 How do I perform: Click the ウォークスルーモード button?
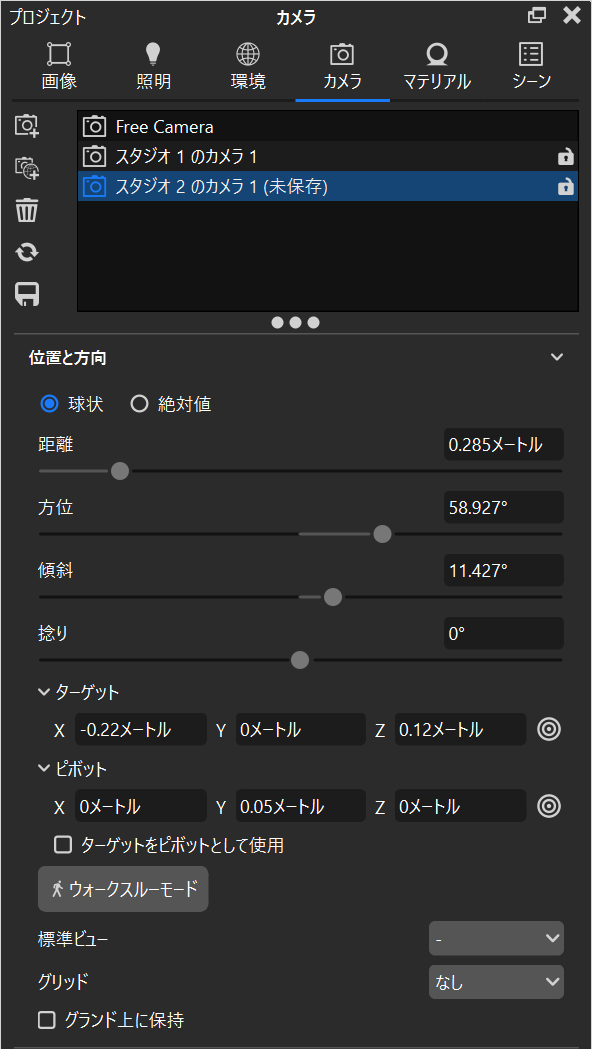click(123, 889)
